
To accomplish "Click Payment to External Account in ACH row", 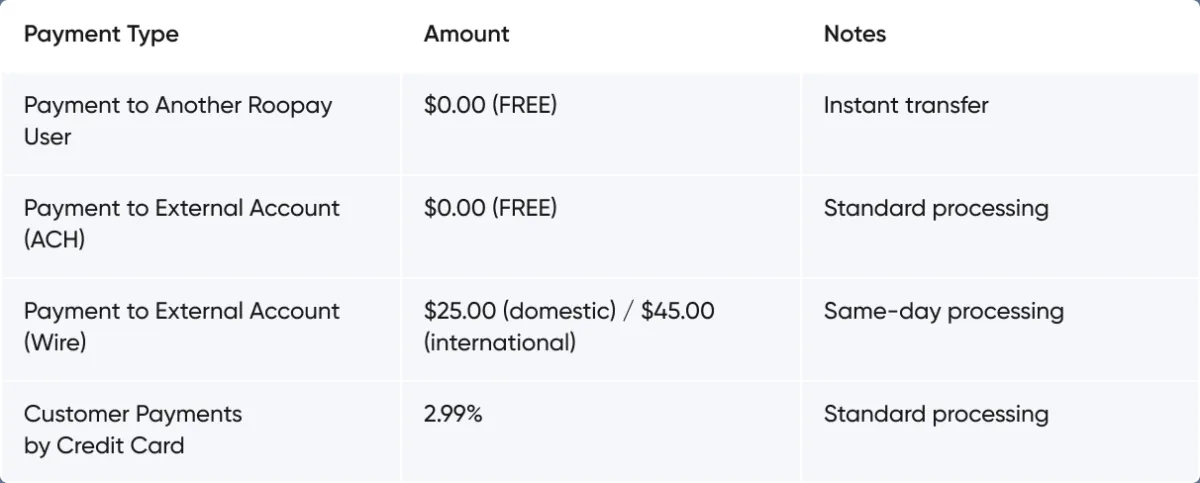I will (x=181, y=209).
